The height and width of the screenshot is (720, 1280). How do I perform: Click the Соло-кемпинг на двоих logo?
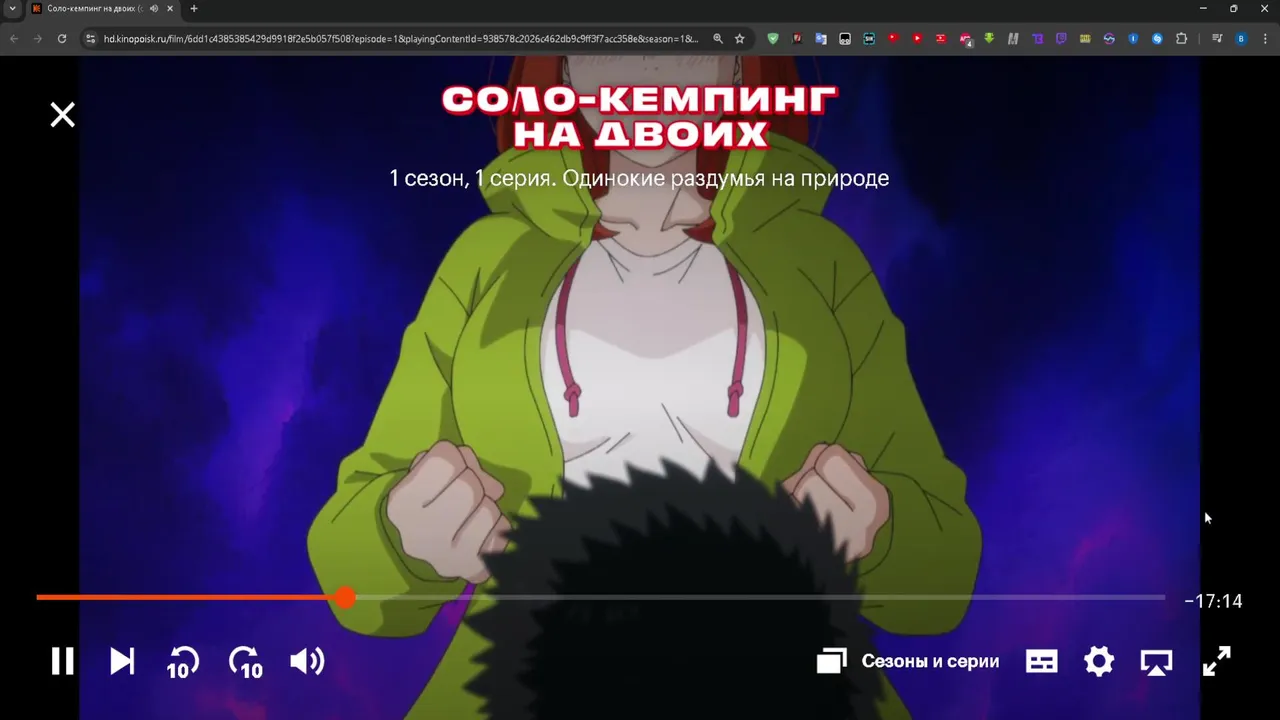(x=640, y=117)
